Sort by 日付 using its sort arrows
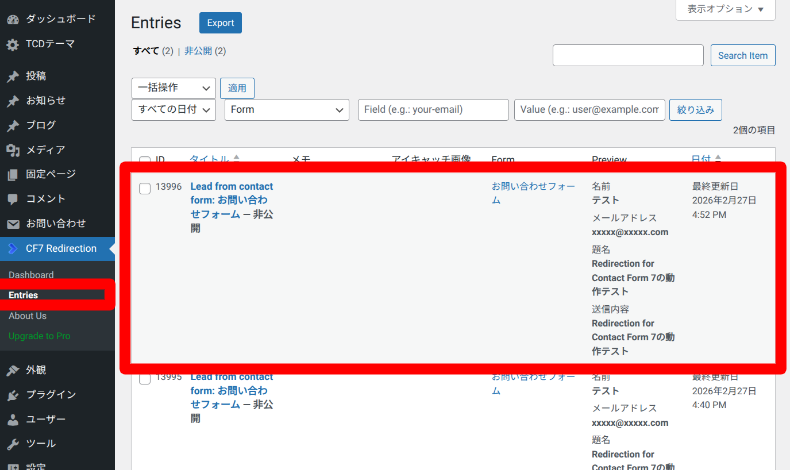 click(718, 159)
